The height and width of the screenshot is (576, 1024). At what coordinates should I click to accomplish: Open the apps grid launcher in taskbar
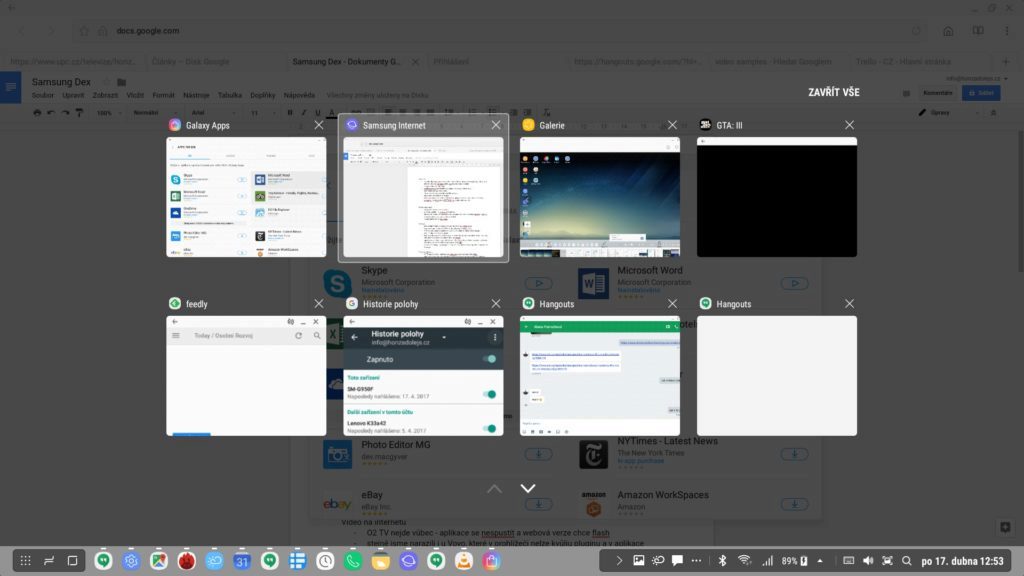tap(26, 561)
